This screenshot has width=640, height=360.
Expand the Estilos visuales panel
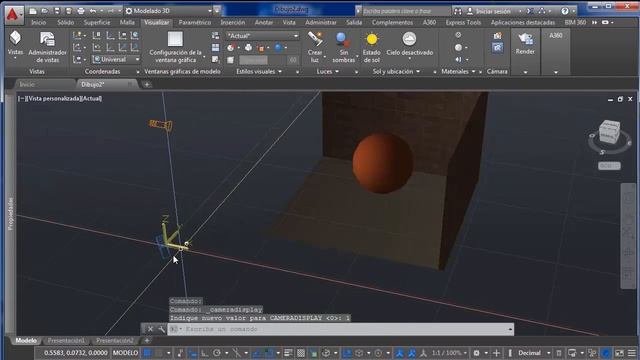click(x=259, y=71)
